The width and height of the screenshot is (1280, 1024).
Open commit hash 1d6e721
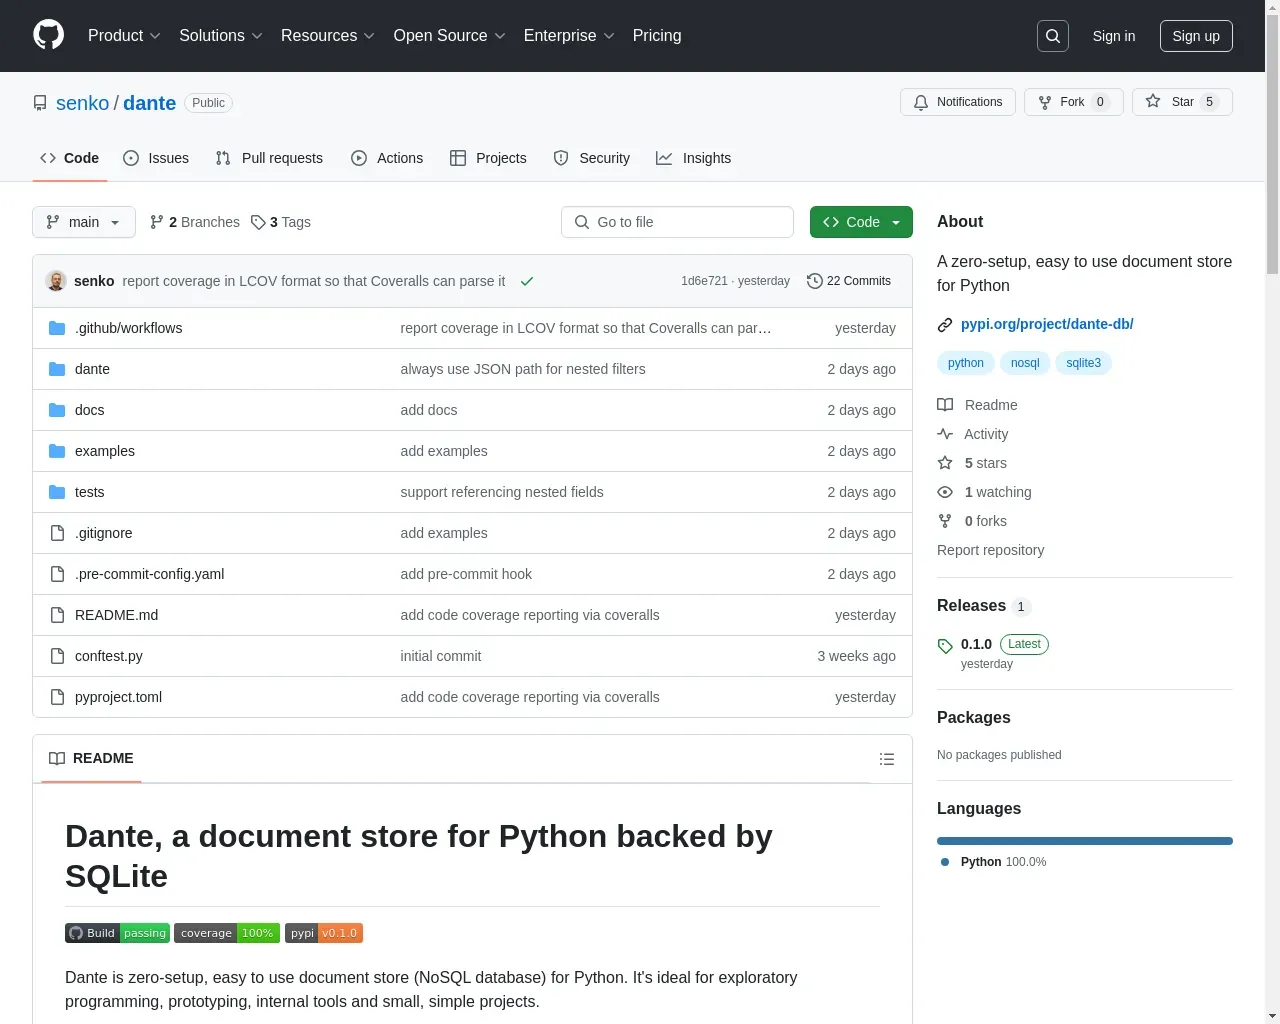point(704,281)
